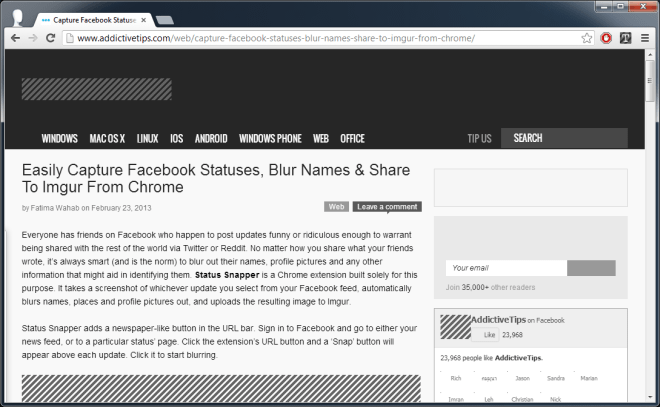Open the Chrome hamburger menu

645,38
